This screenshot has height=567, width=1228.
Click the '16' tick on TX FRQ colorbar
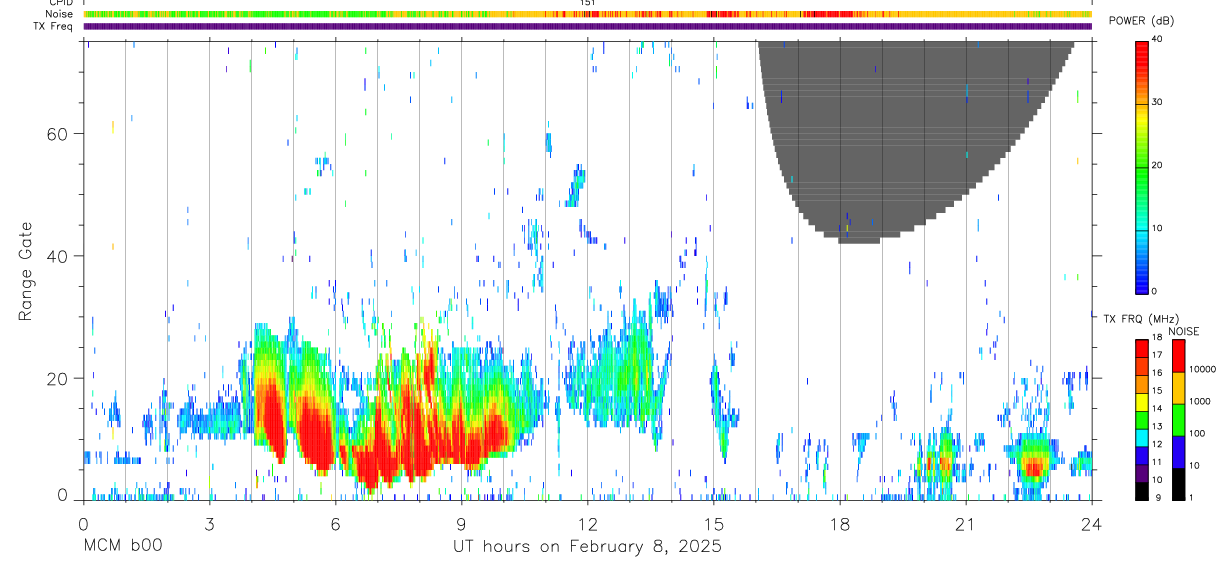click(1159, 372)
